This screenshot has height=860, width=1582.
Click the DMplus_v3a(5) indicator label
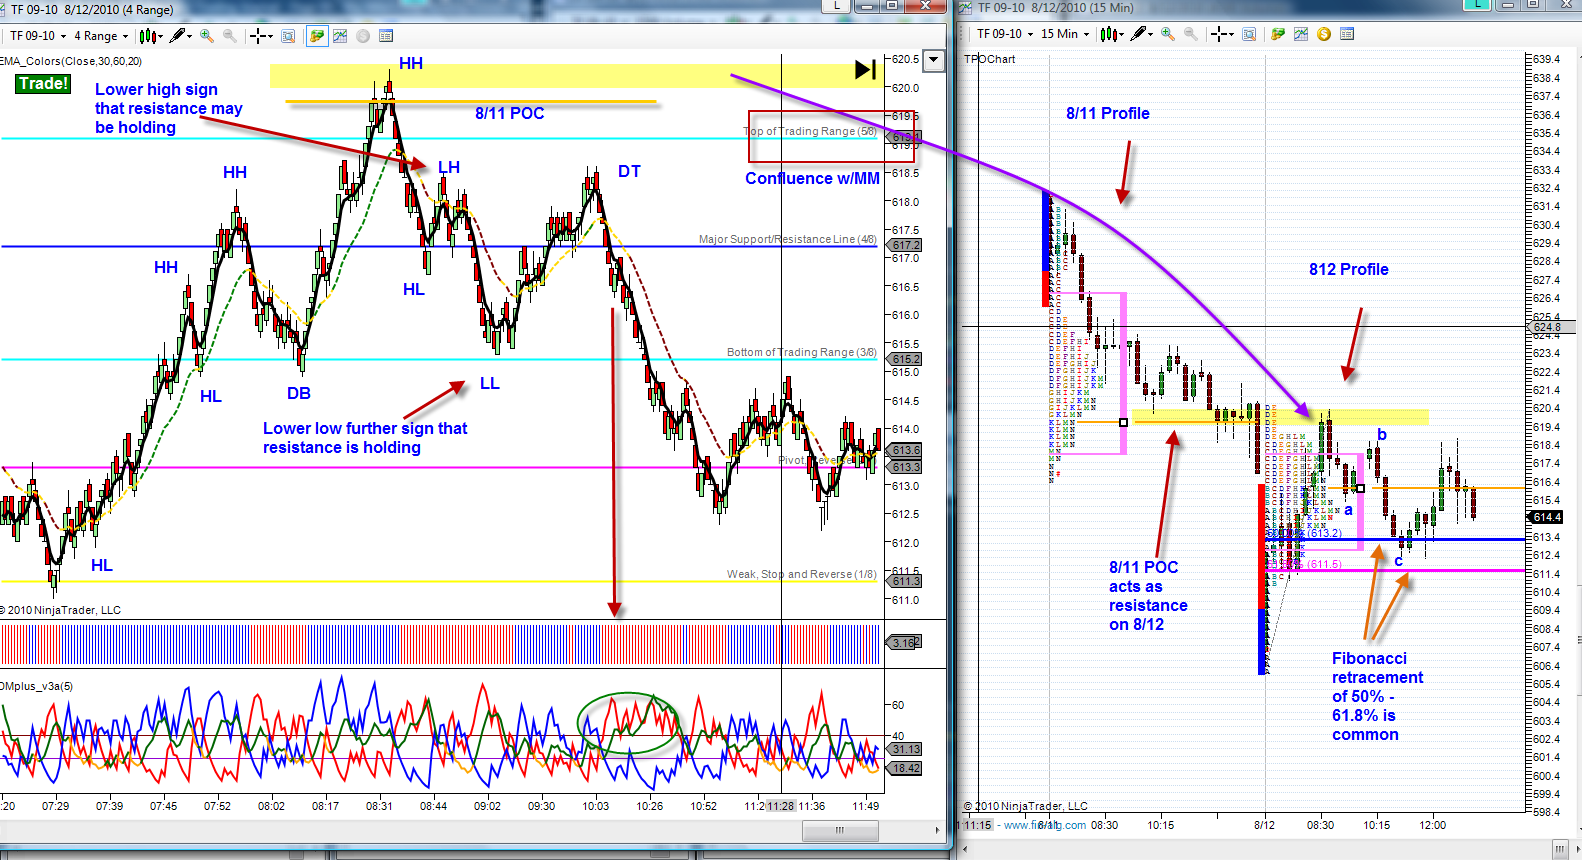37,686
